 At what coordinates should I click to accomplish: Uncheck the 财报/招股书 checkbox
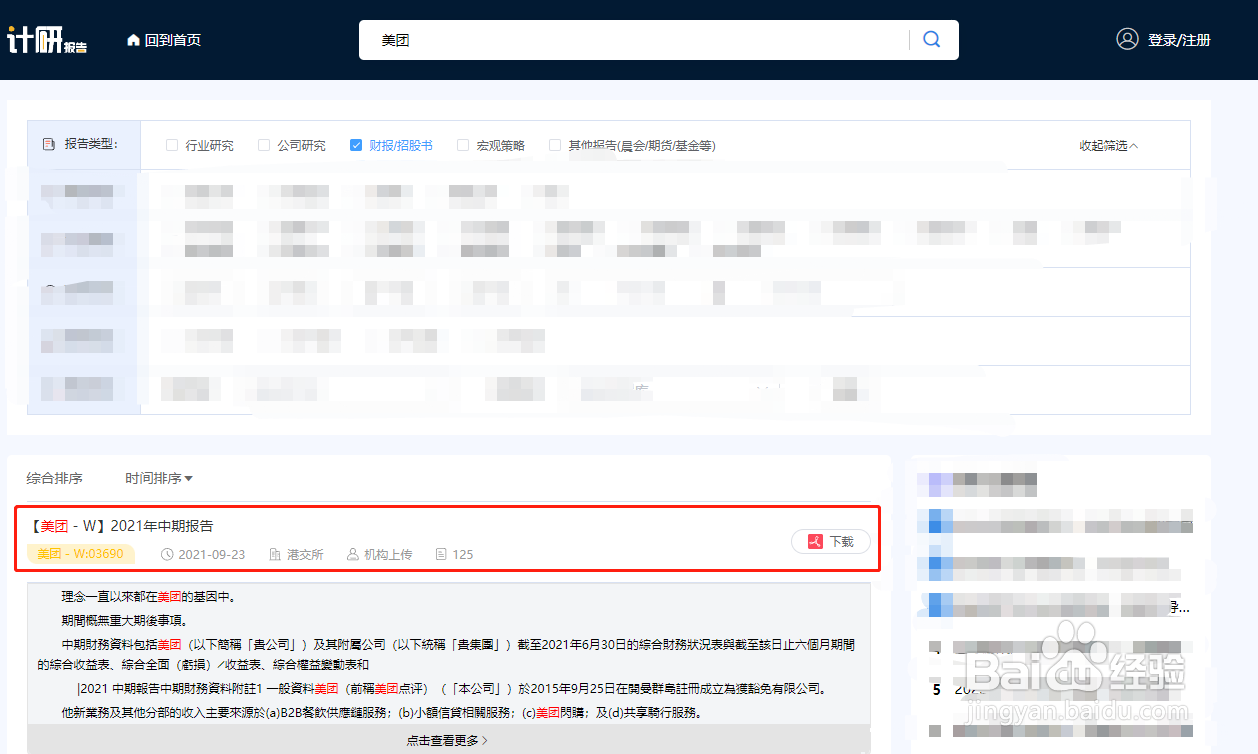356,145
